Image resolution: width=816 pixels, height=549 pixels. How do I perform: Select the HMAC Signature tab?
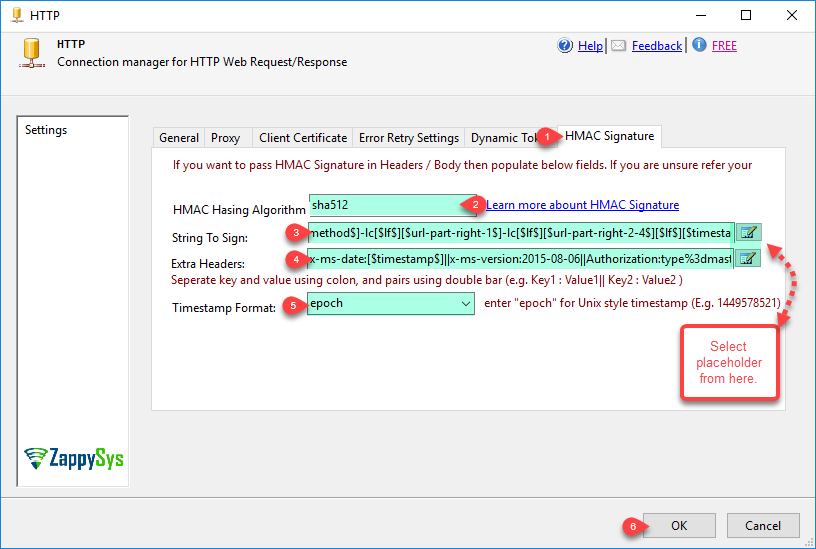tap(609, 136)
